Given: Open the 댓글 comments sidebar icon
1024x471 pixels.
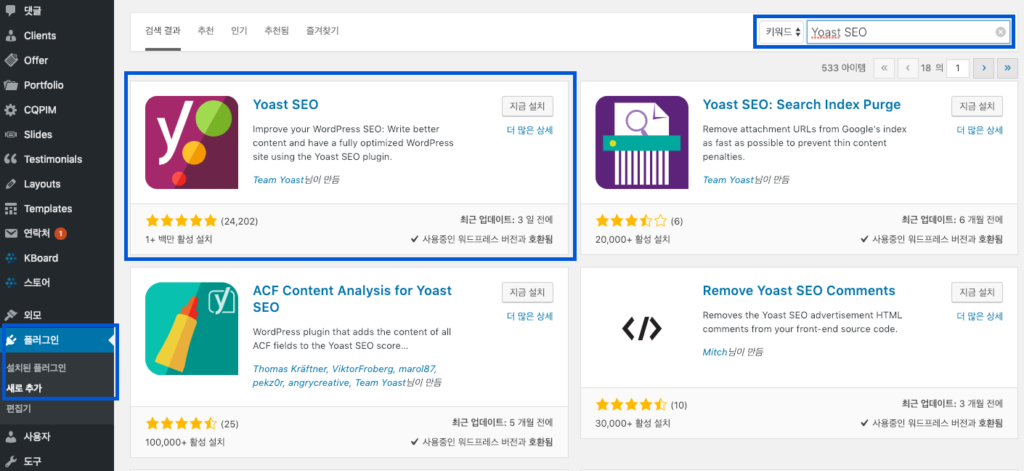Looking at the screenshot, I should pyautogui.click(x=10, y=10).
